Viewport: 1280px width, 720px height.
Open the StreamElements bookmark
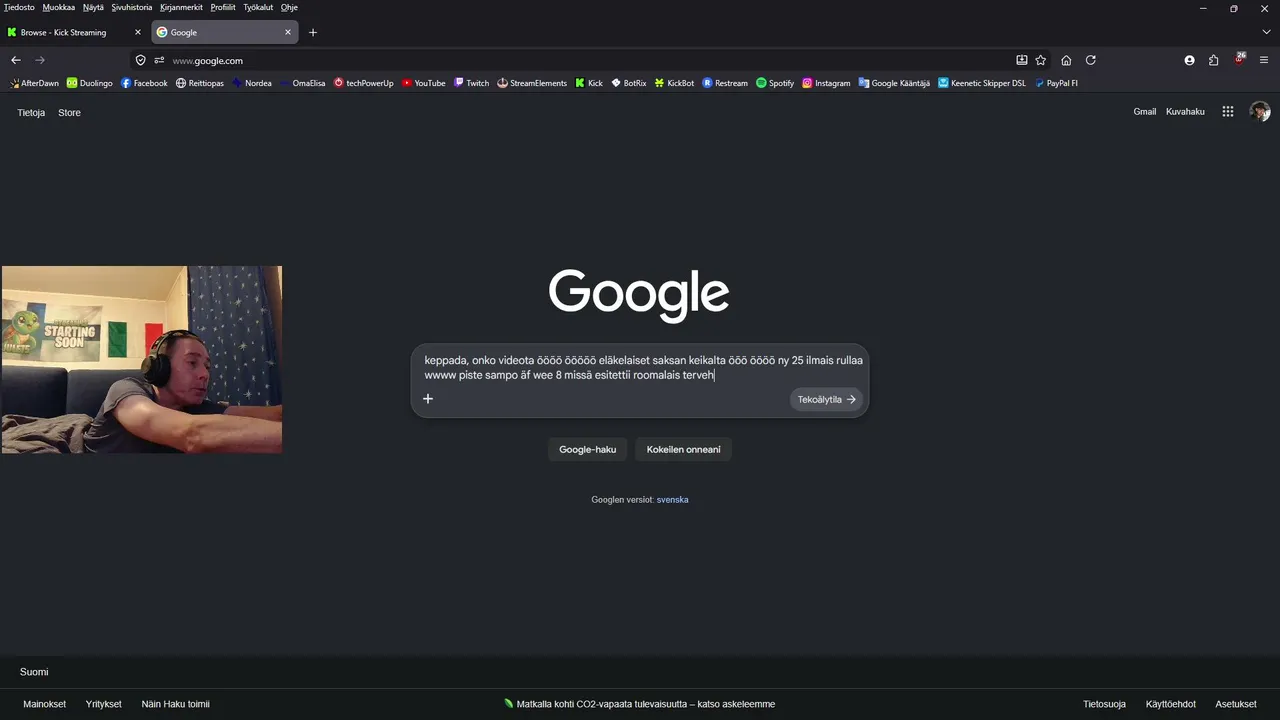pos(532,83)
